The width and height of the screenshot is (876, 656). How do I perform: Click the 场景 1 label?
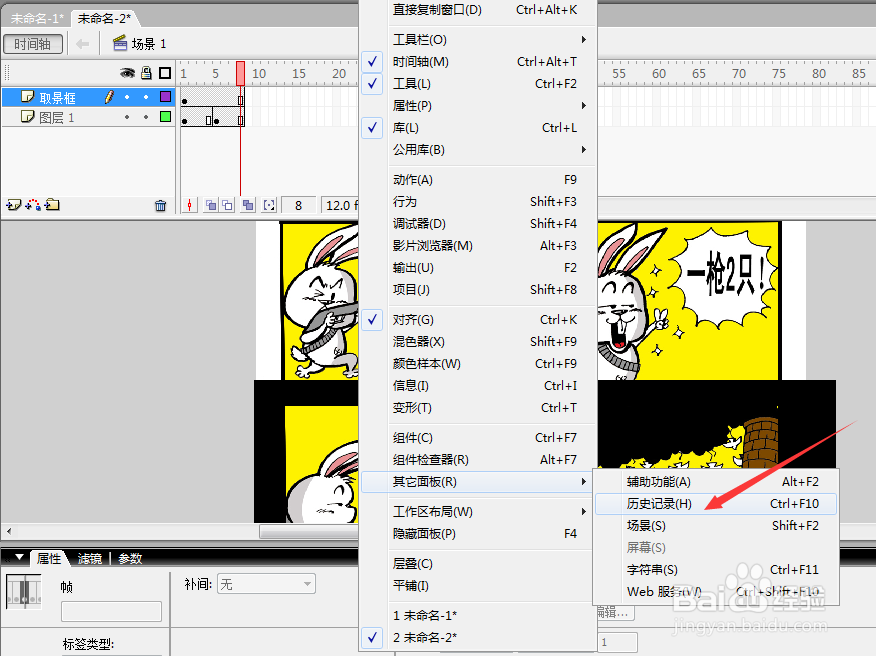(149, 44)
